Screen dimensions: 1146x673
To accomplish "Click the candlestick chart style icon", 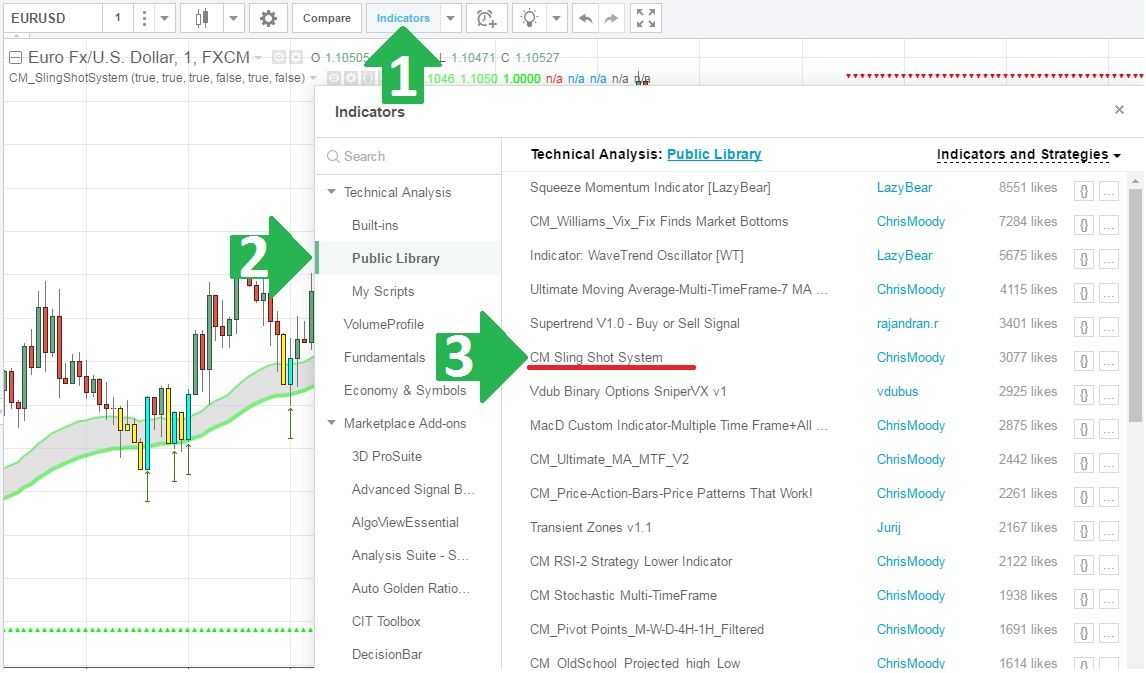I will (x=202, y=18).
